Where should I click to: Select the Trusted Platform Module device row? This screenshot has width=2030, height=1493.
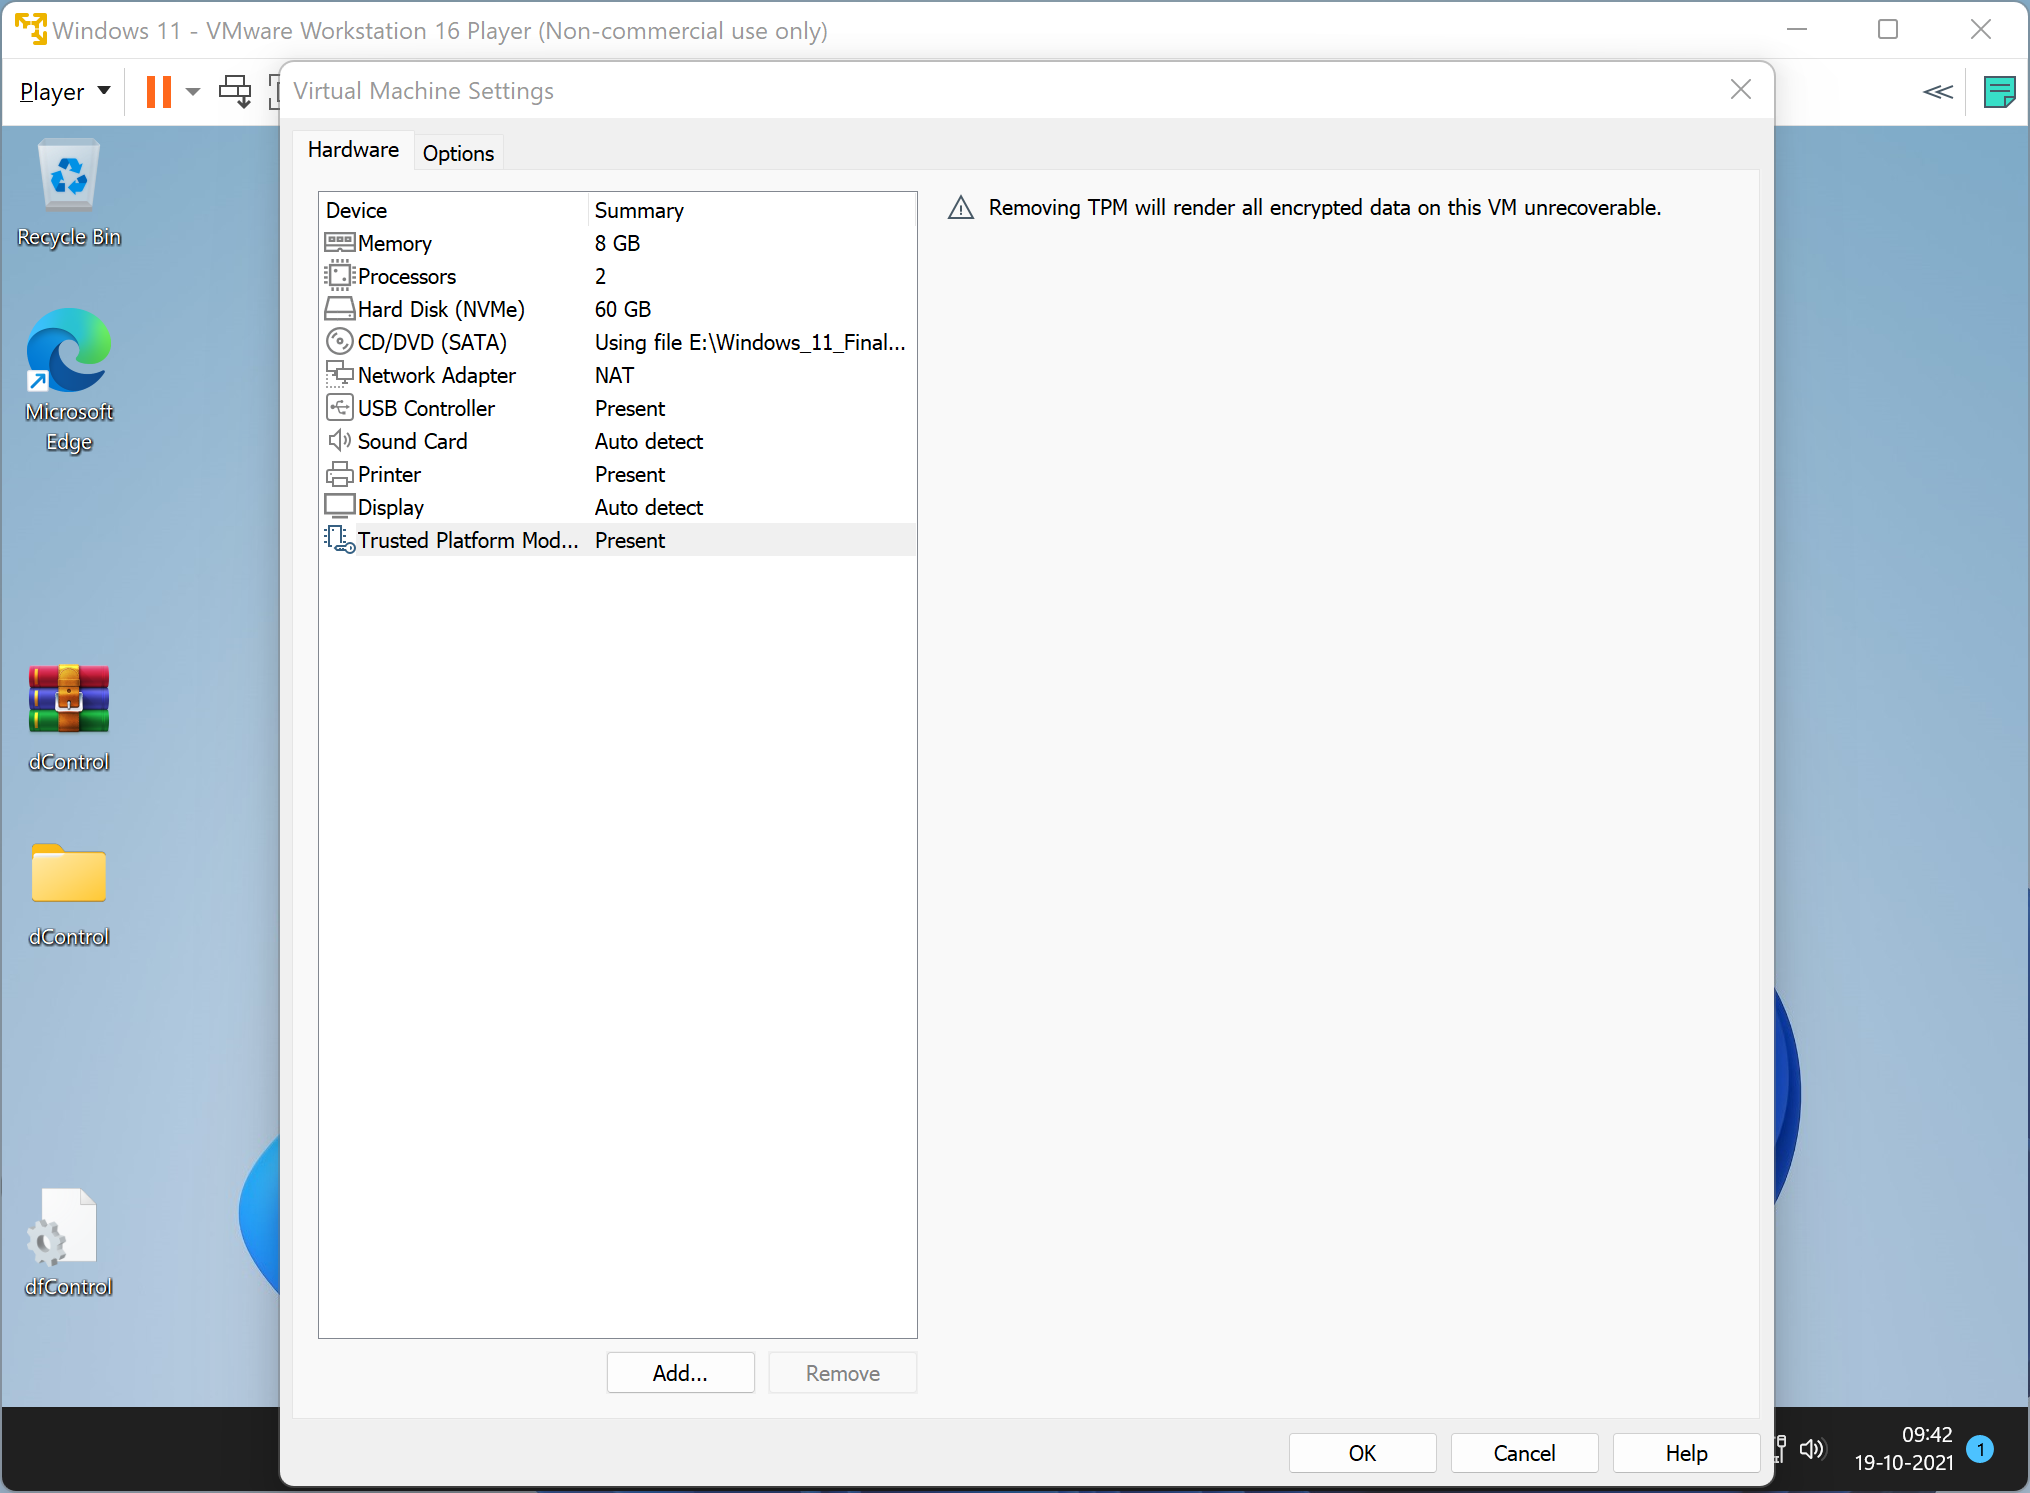(x=615, y=541)
